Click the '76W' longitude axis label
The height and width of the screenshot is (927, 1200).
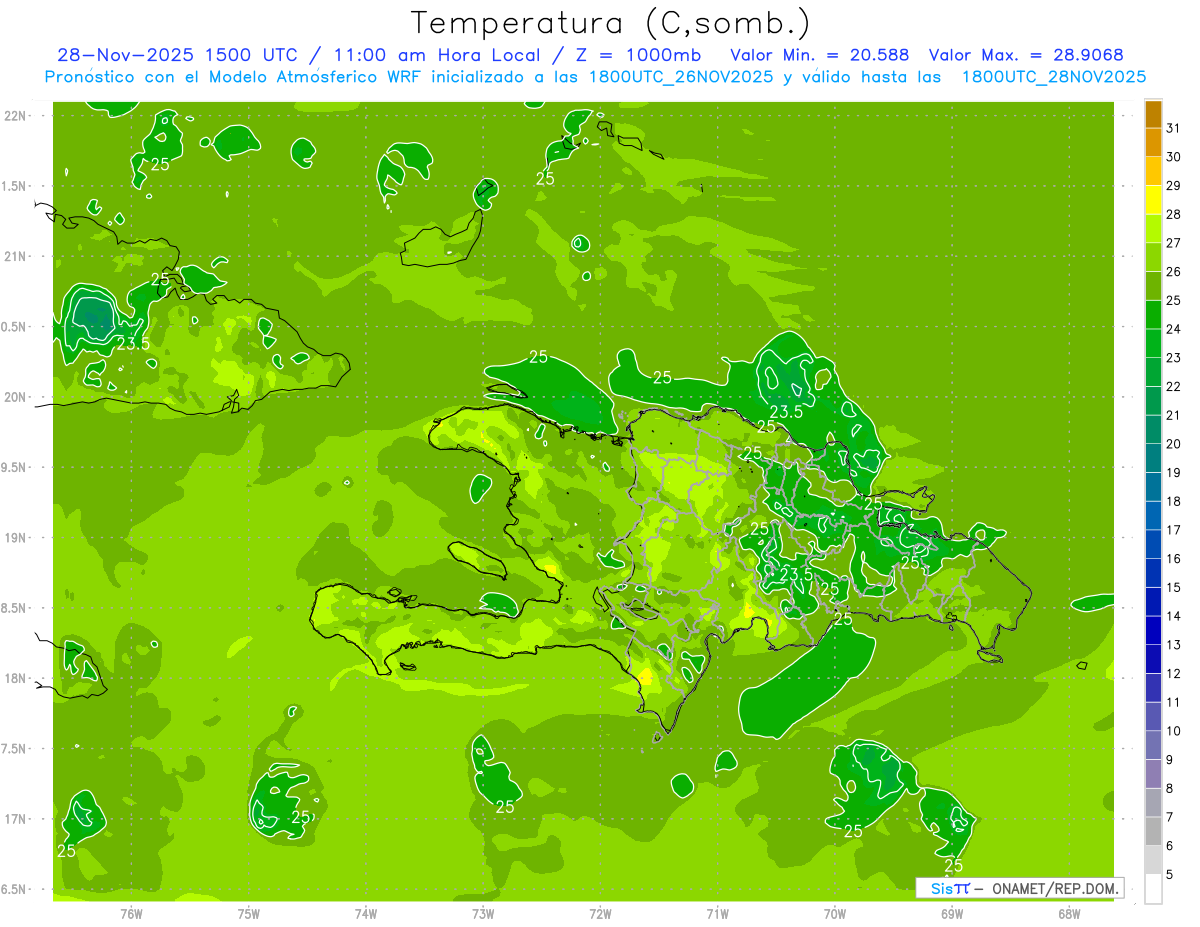point(131,914)
